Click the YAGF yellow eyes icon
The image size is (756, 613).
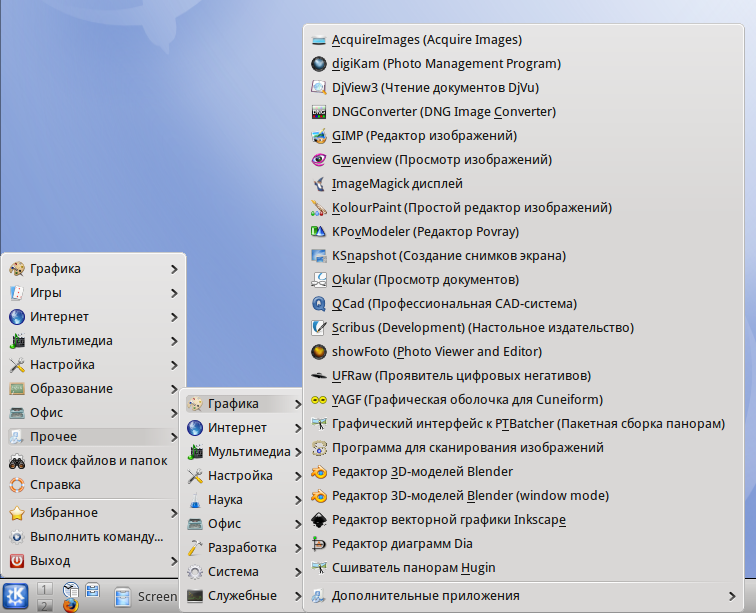(x=319, y=400)
